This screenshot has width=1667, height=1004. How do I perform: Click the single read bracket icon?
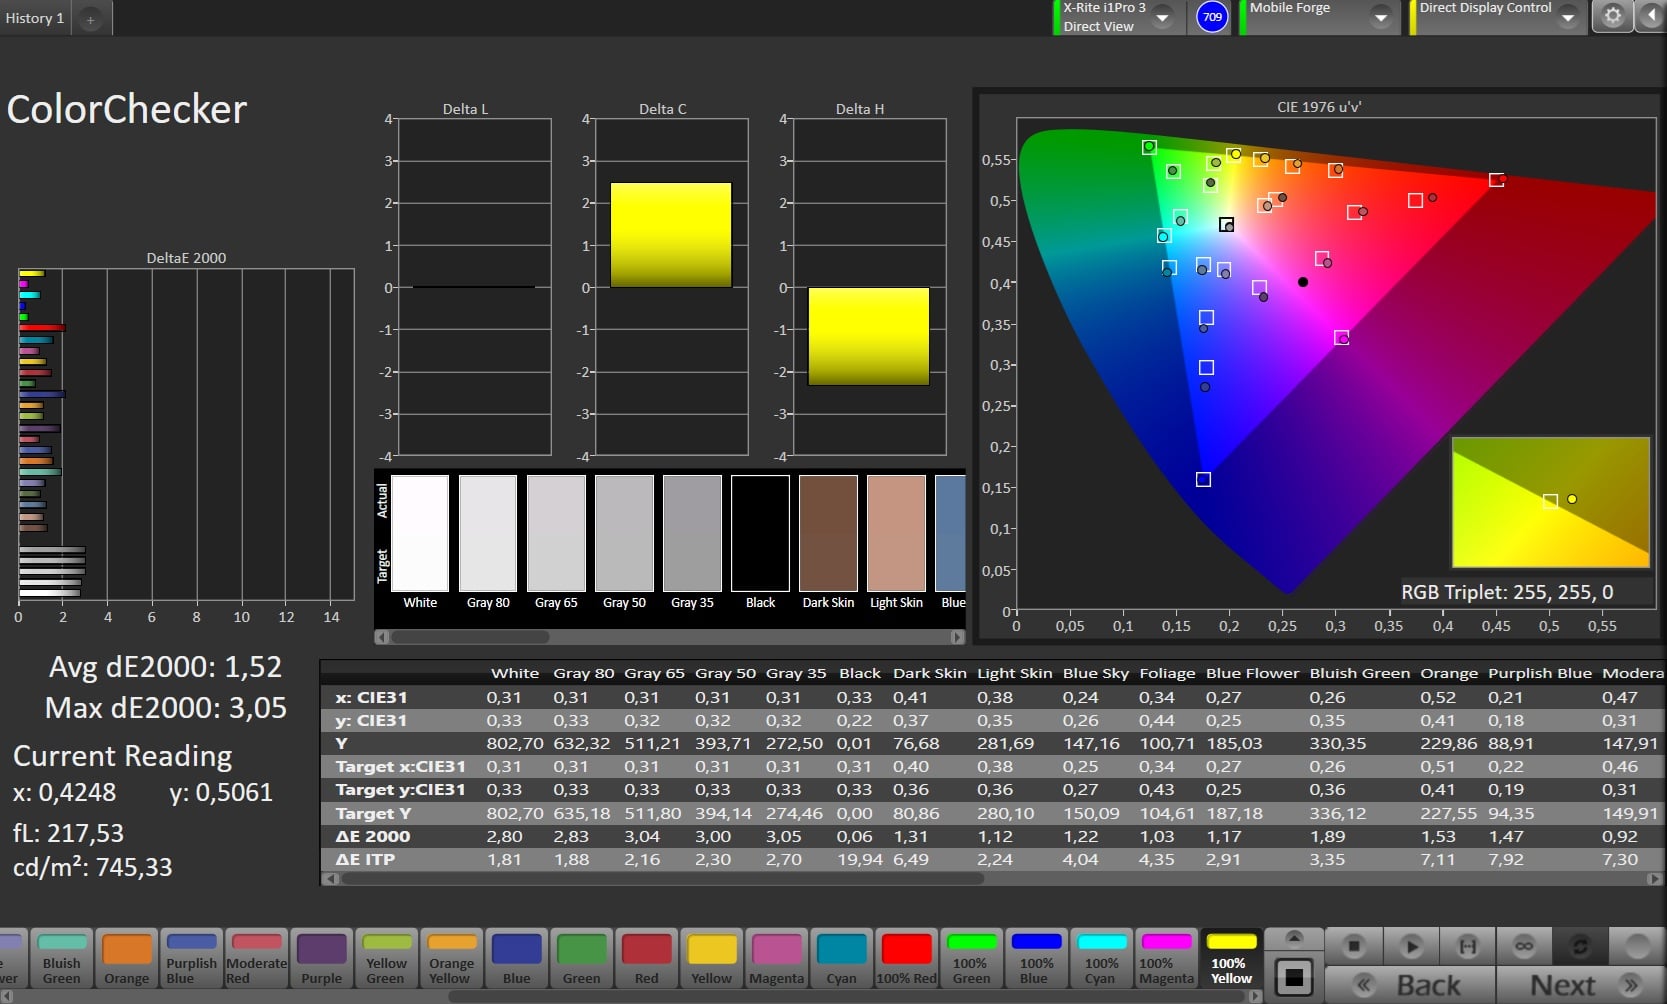point(1467,945)
